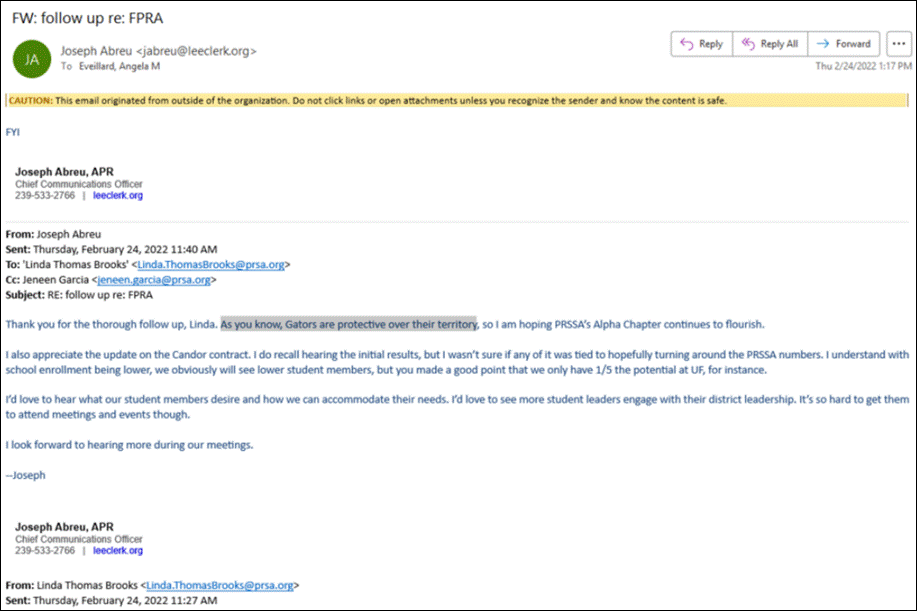
Task: Click the Reply arrow button
Action: (x=700, y=44)
